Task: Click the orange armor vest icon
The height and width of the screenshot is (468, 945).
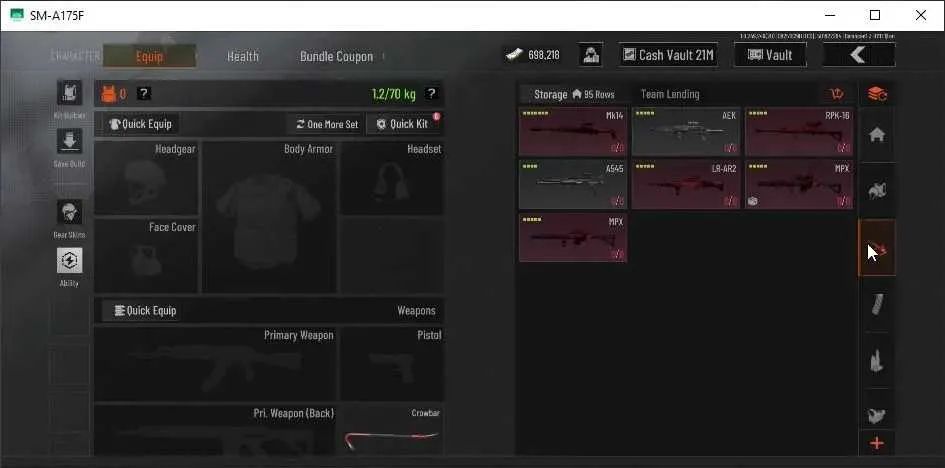Action: pos(108,93)
